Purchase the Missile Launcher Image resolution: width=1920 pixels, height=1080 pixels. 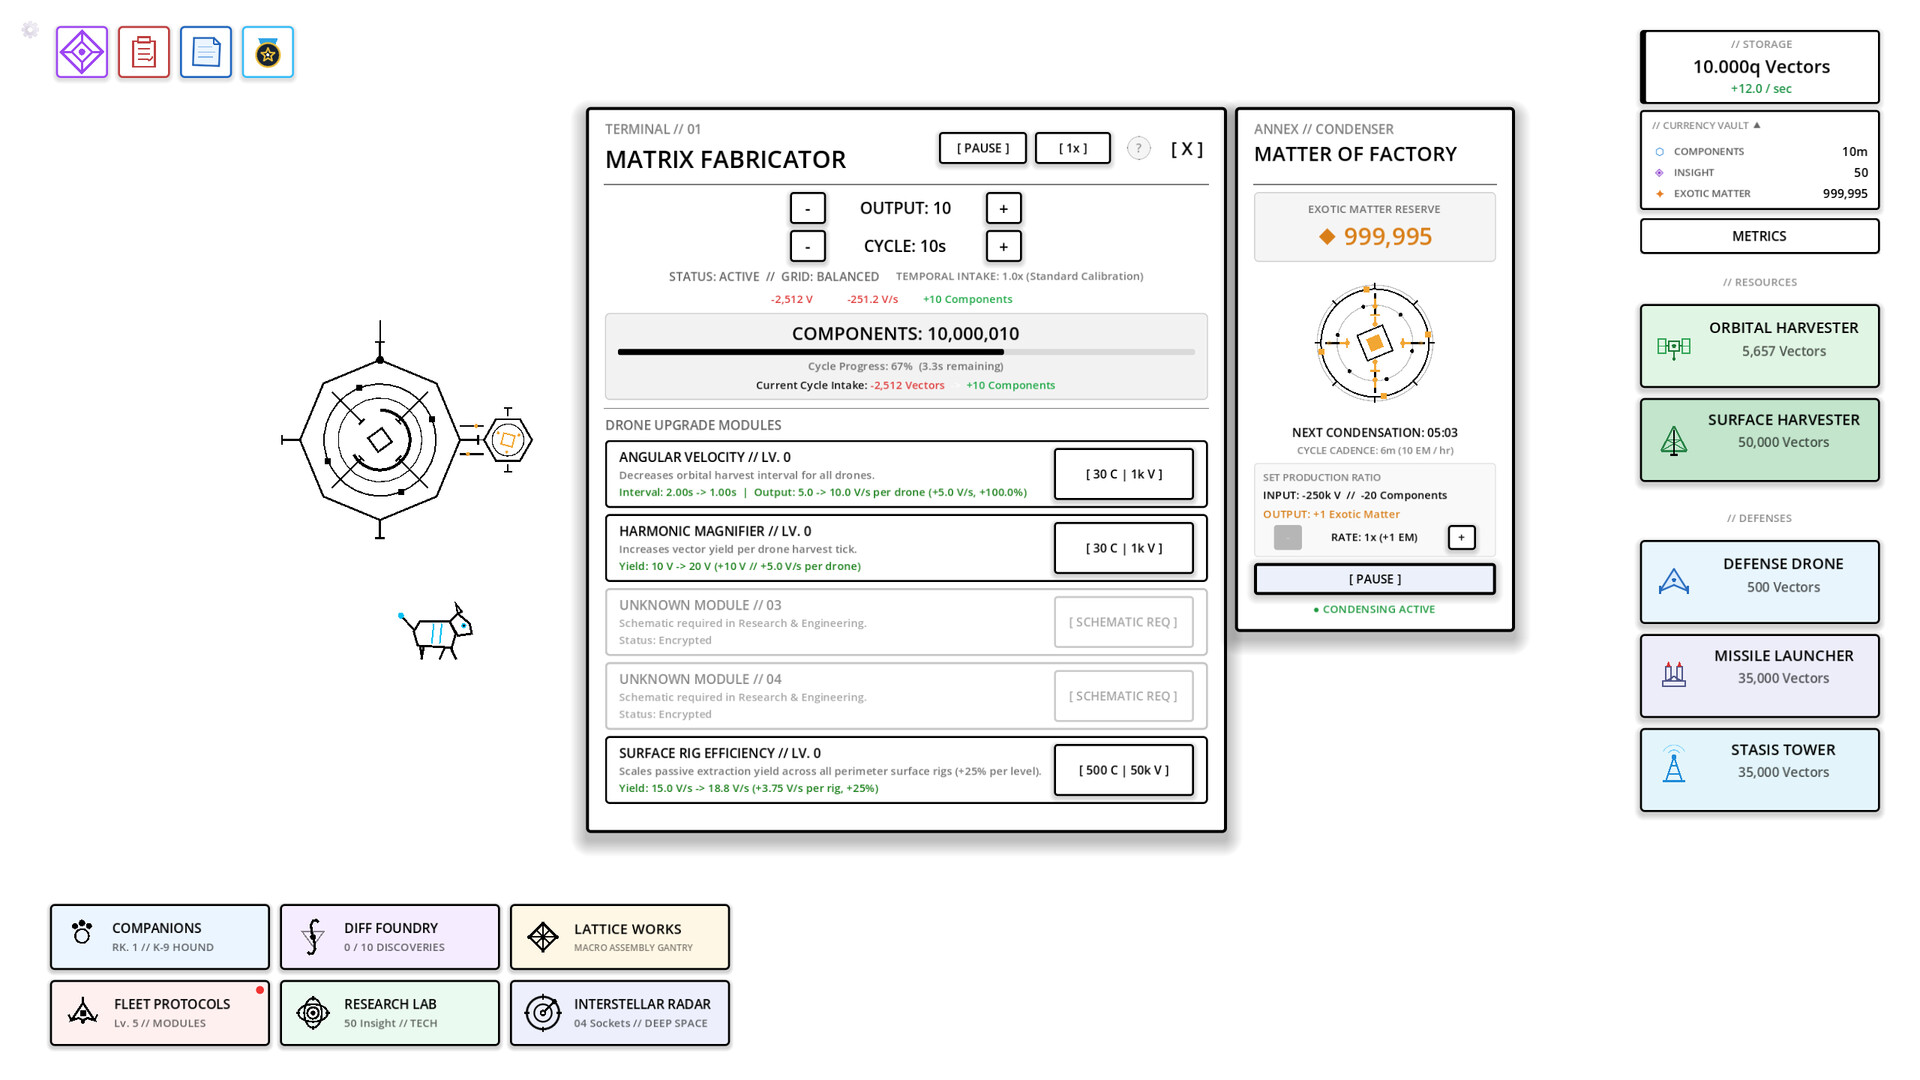1760,676
